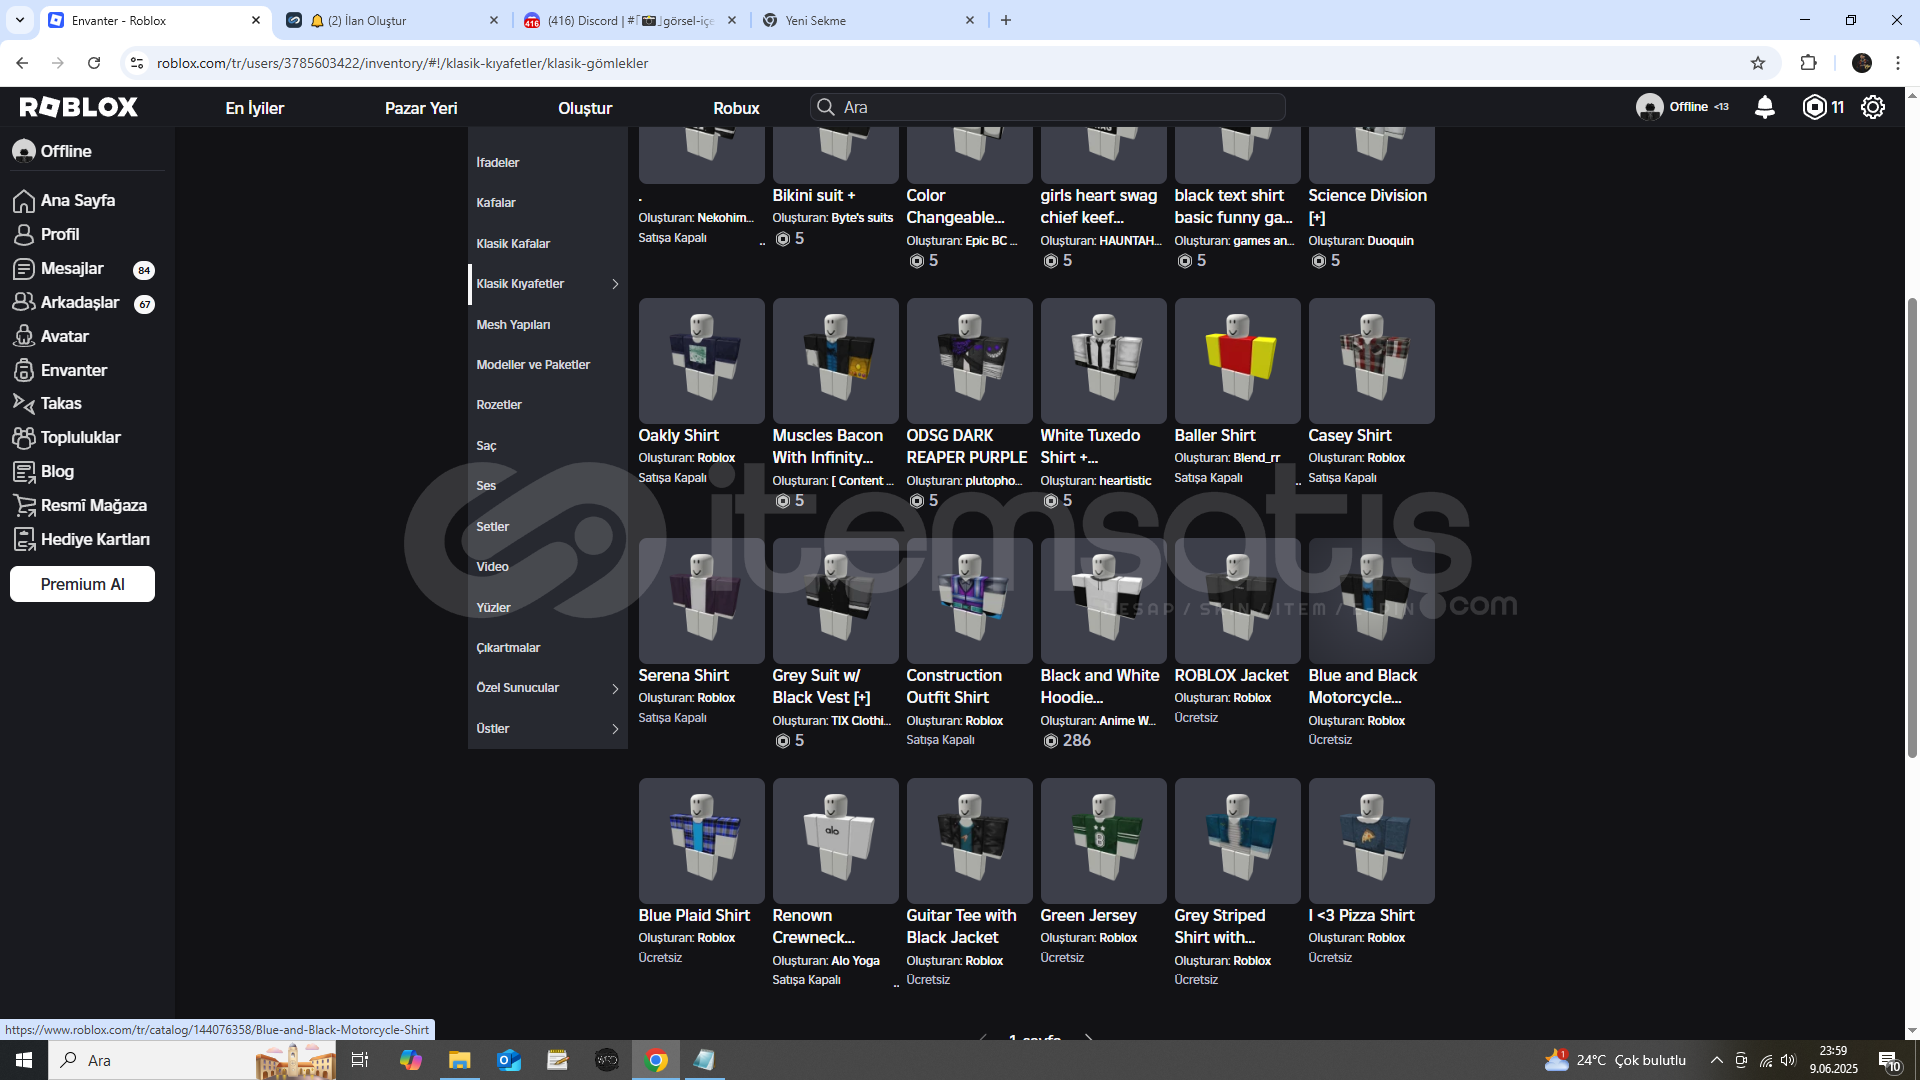Image resolution: width=1920 pixels, height=1080 pixels.
Task: Open Task View in the taskbar
Action: (360, 1060)
